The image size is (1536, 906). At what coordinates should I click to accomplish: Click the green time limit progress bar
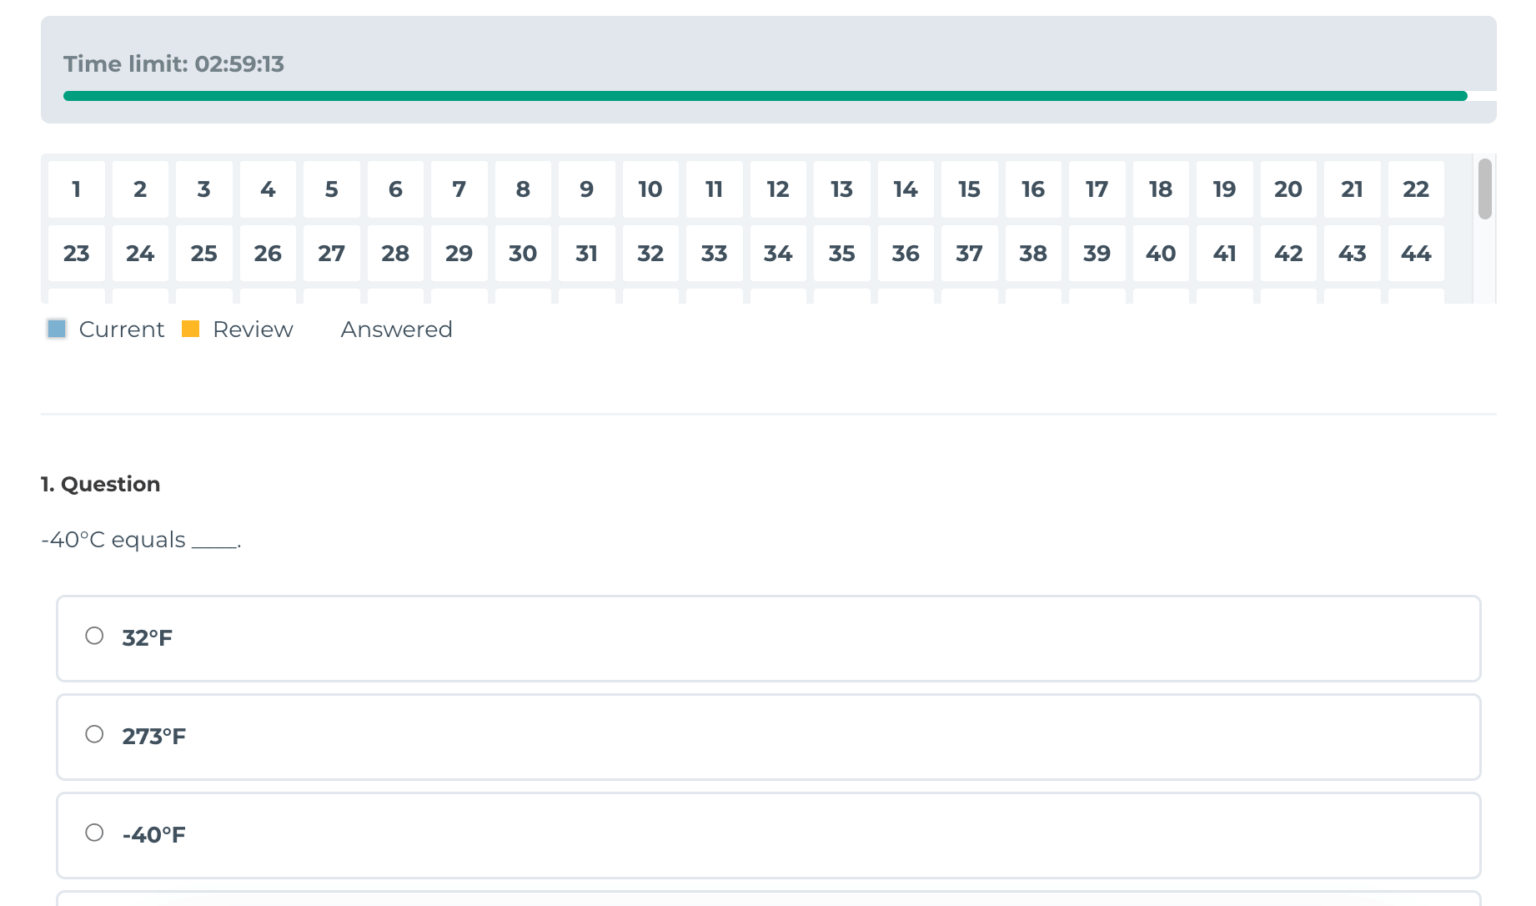(764, 96)
